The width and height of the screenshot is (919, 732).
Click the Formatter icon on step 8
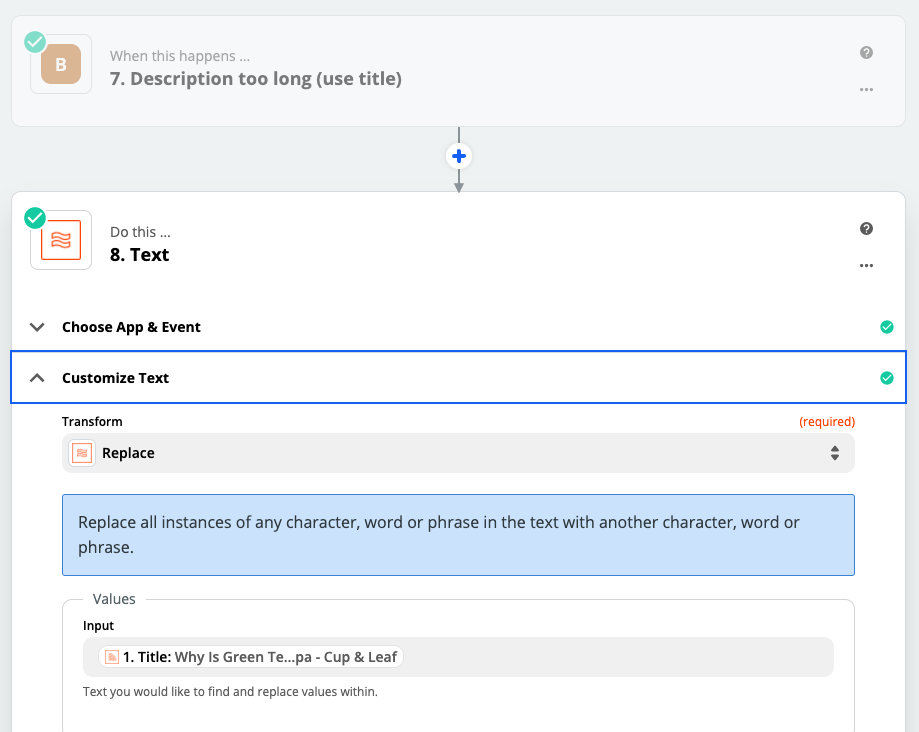[x=61, y=240]
